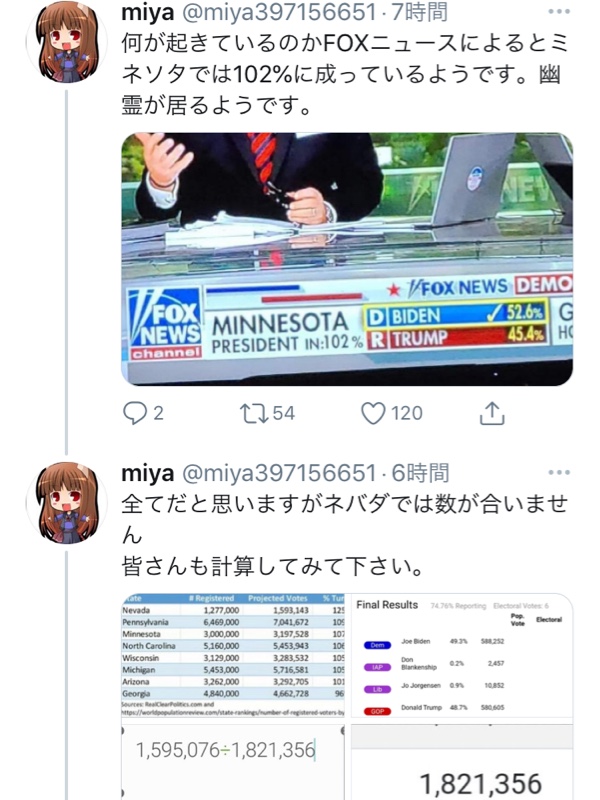The width and height of the screenshot is (600, 800).
Task: Click the first tweet text about ミネソタ 102%
Action: click(345, 74)
